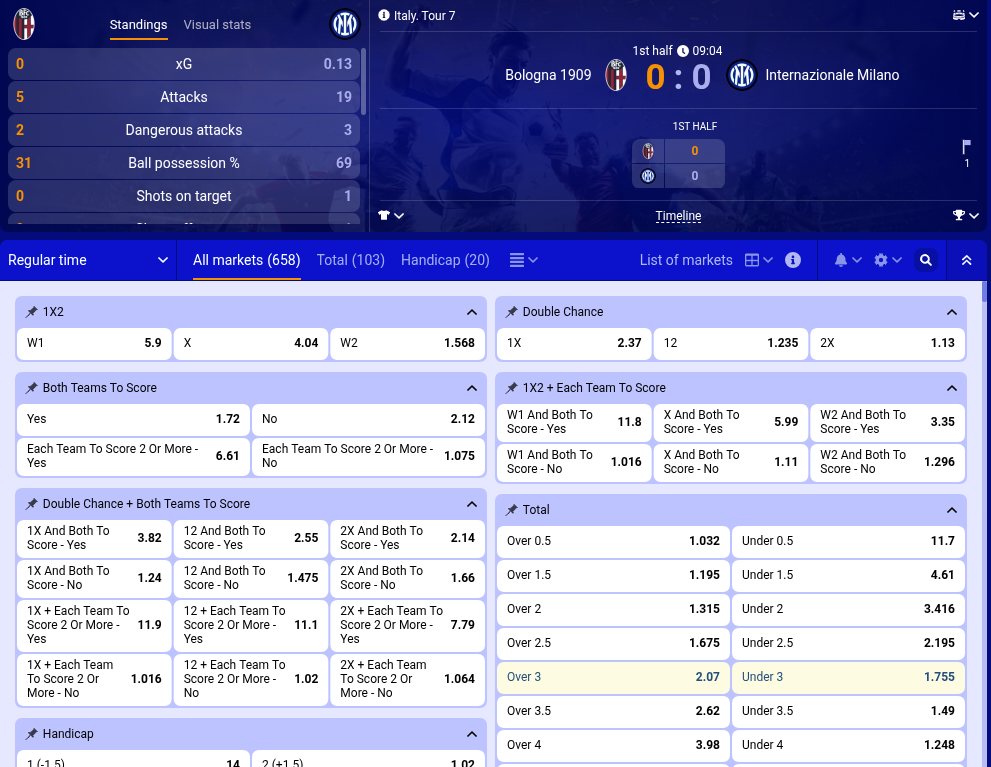The image size is (991, 767).
Task: Select X And Both To Score - No
Action: [x=731, y=462]
